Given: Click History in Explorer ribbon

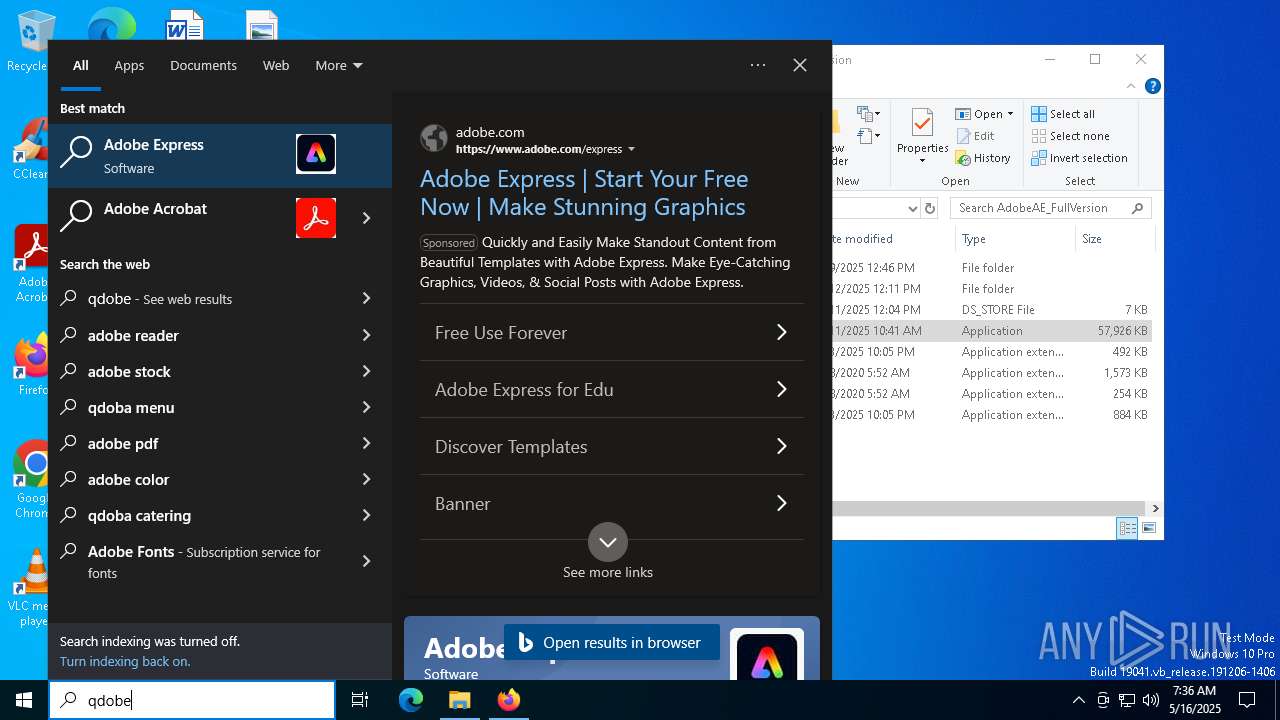Looking at the screenshot, I should click(983, 158).
